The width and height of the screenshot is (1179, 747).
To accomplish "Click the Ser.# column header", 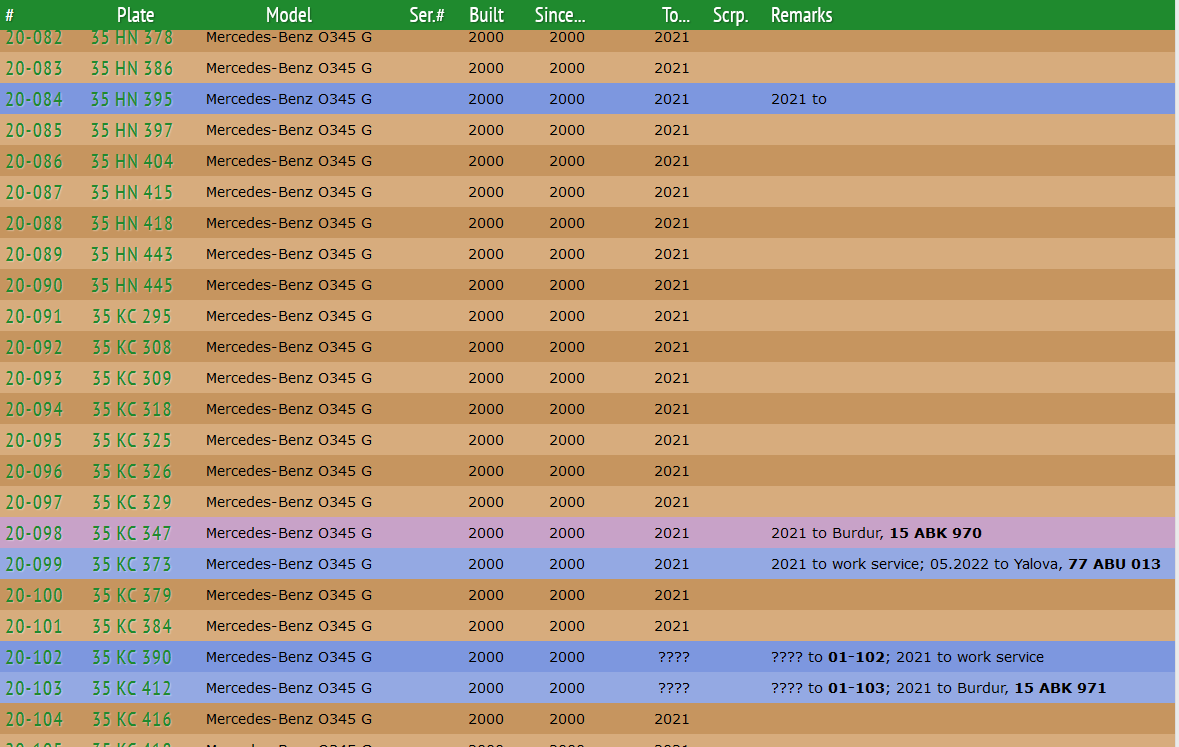I will [427, 15].
